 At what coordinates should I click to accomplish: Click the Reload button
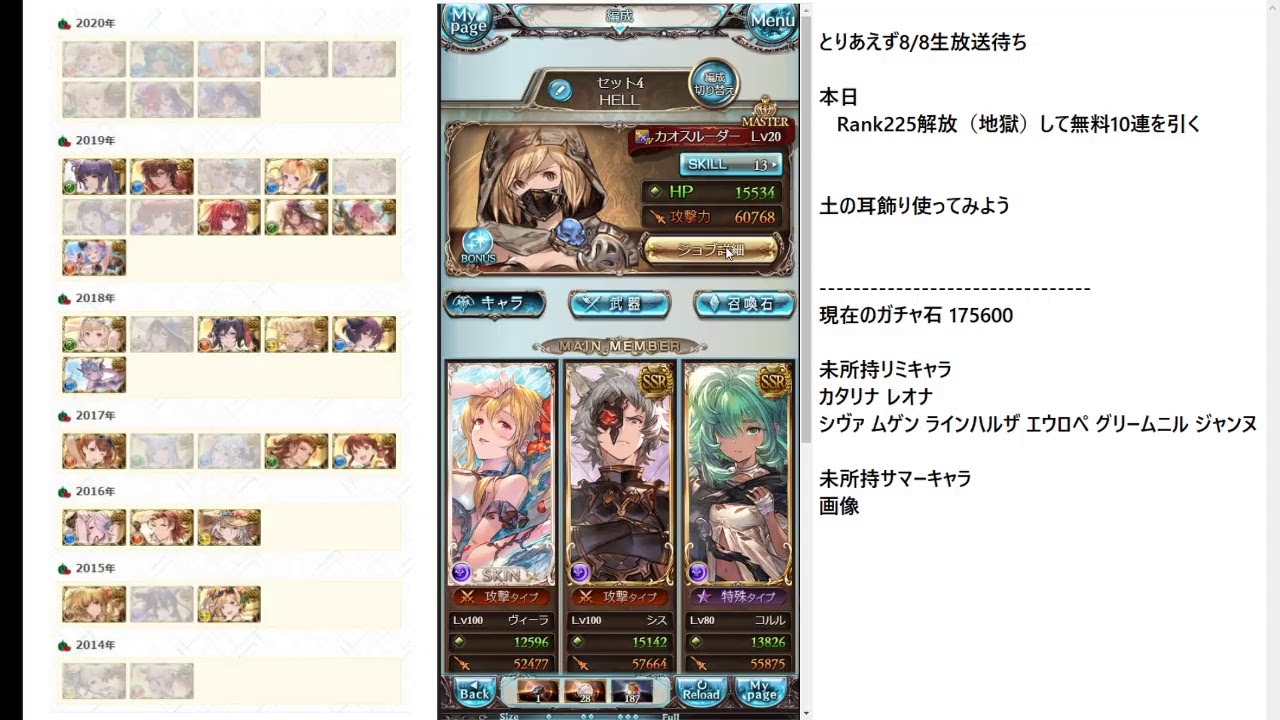pyautogui.click(x=701, y=691)
